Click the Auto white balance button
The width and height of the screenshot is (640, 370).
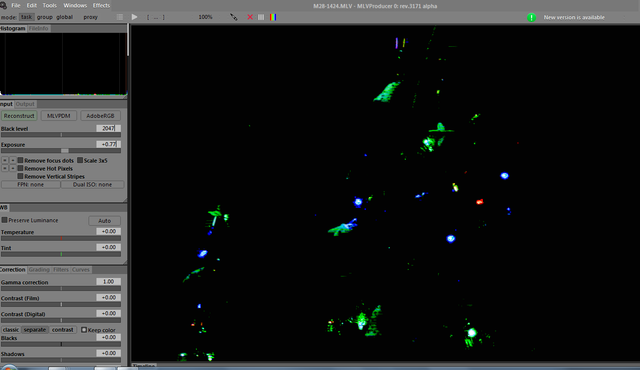[104, 221]
